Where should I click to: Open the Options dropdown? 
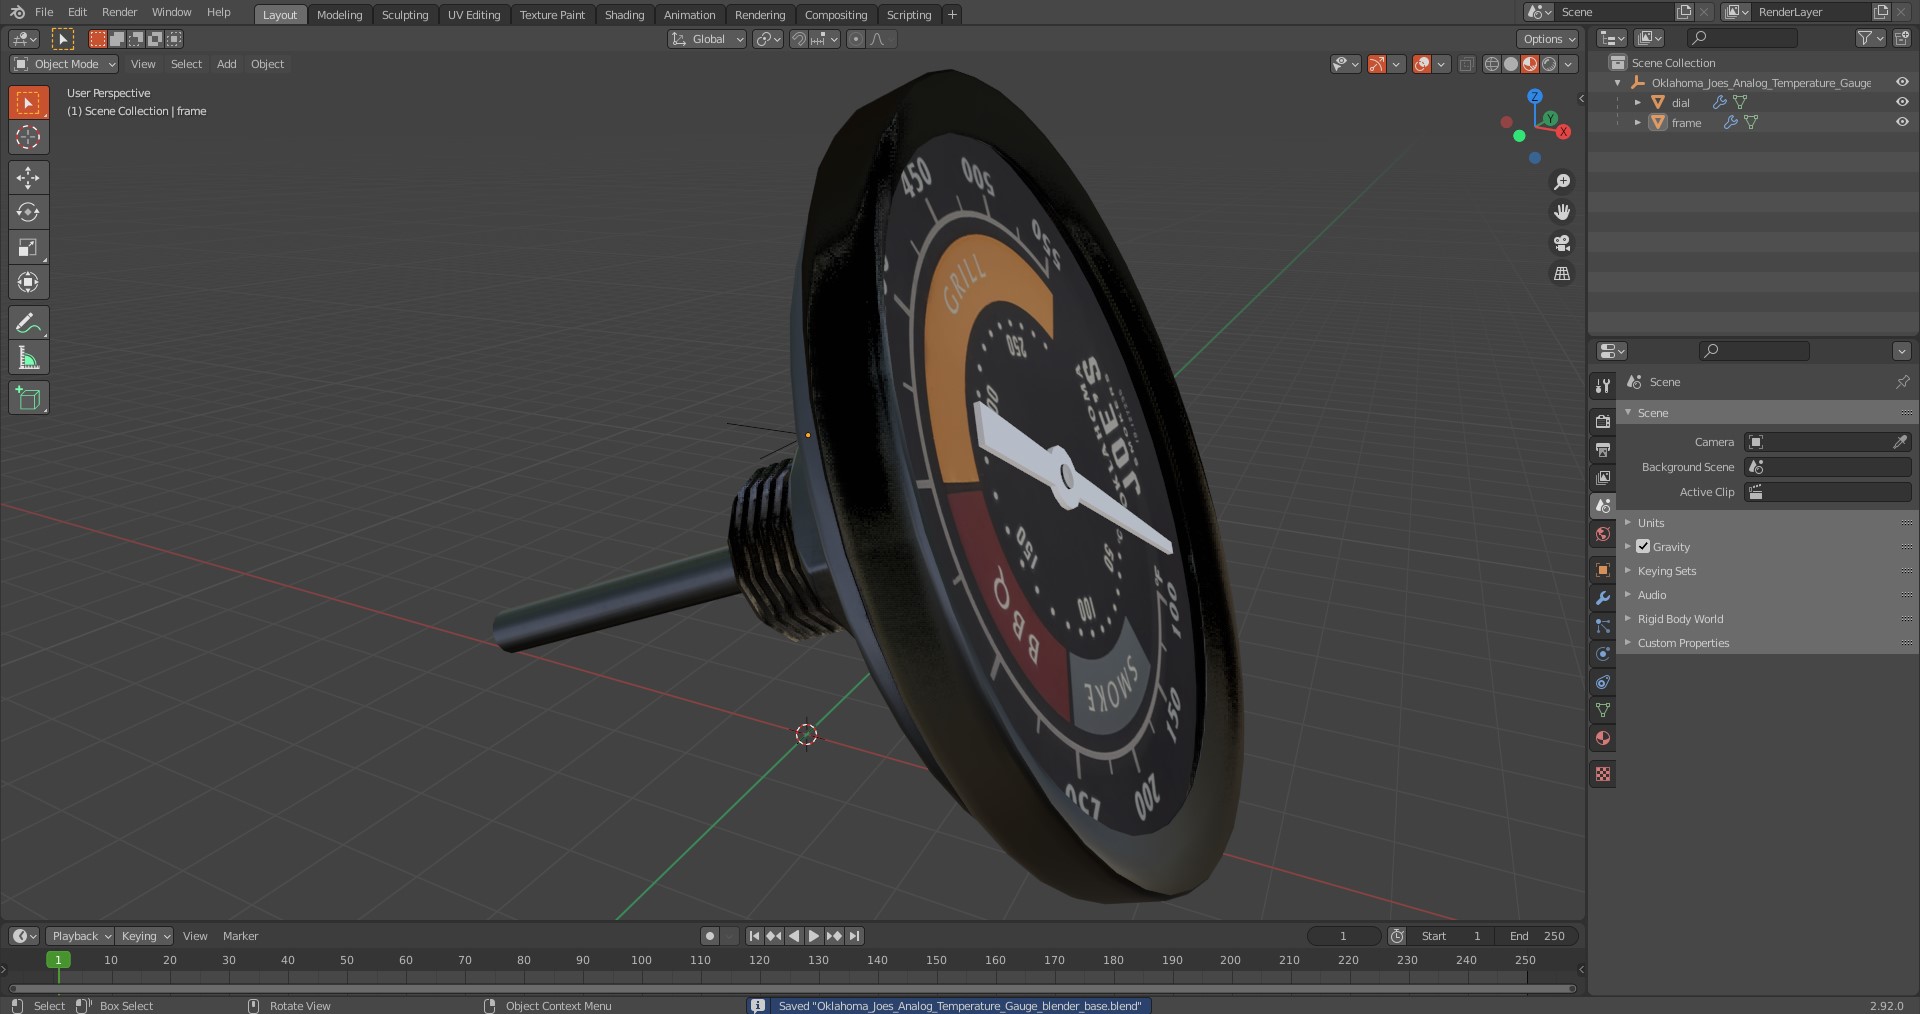point(1548,39)
